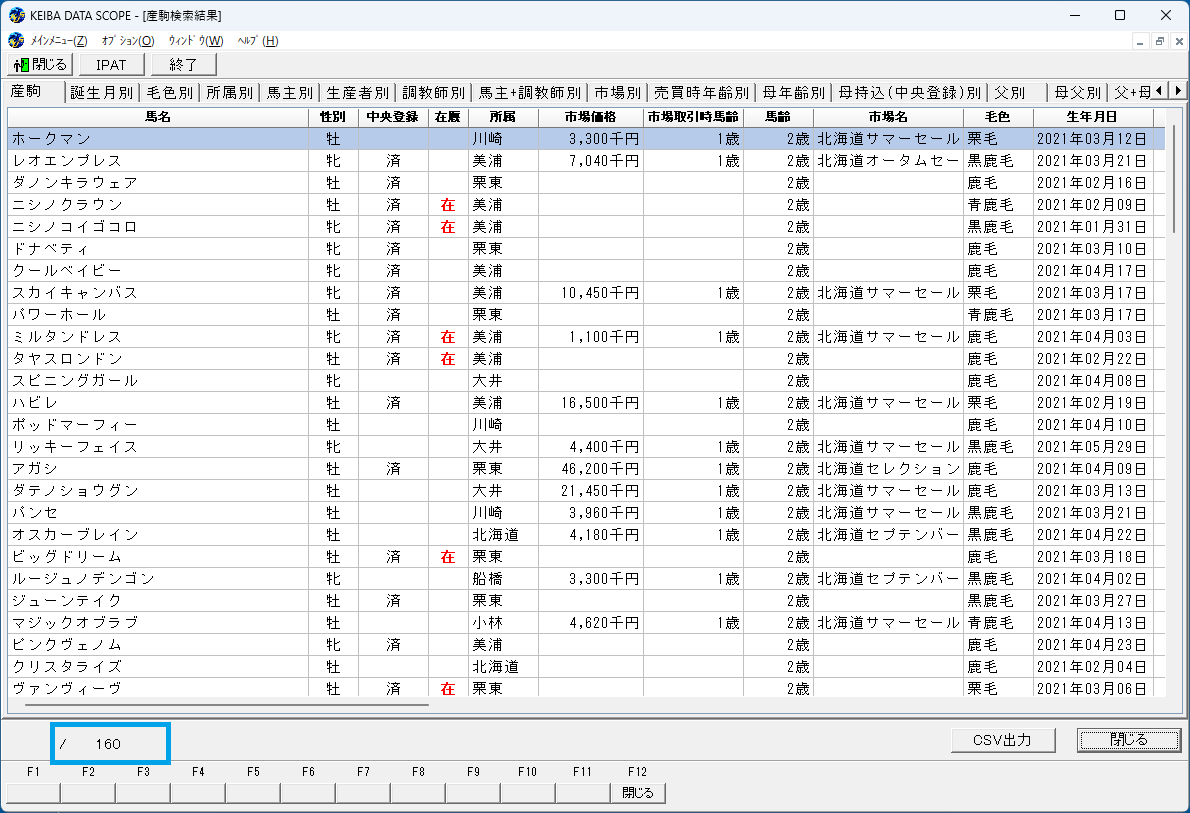Click the KEIBA DATA SCOPE title bar icon

pyautogui.click(x=16, y=15)
